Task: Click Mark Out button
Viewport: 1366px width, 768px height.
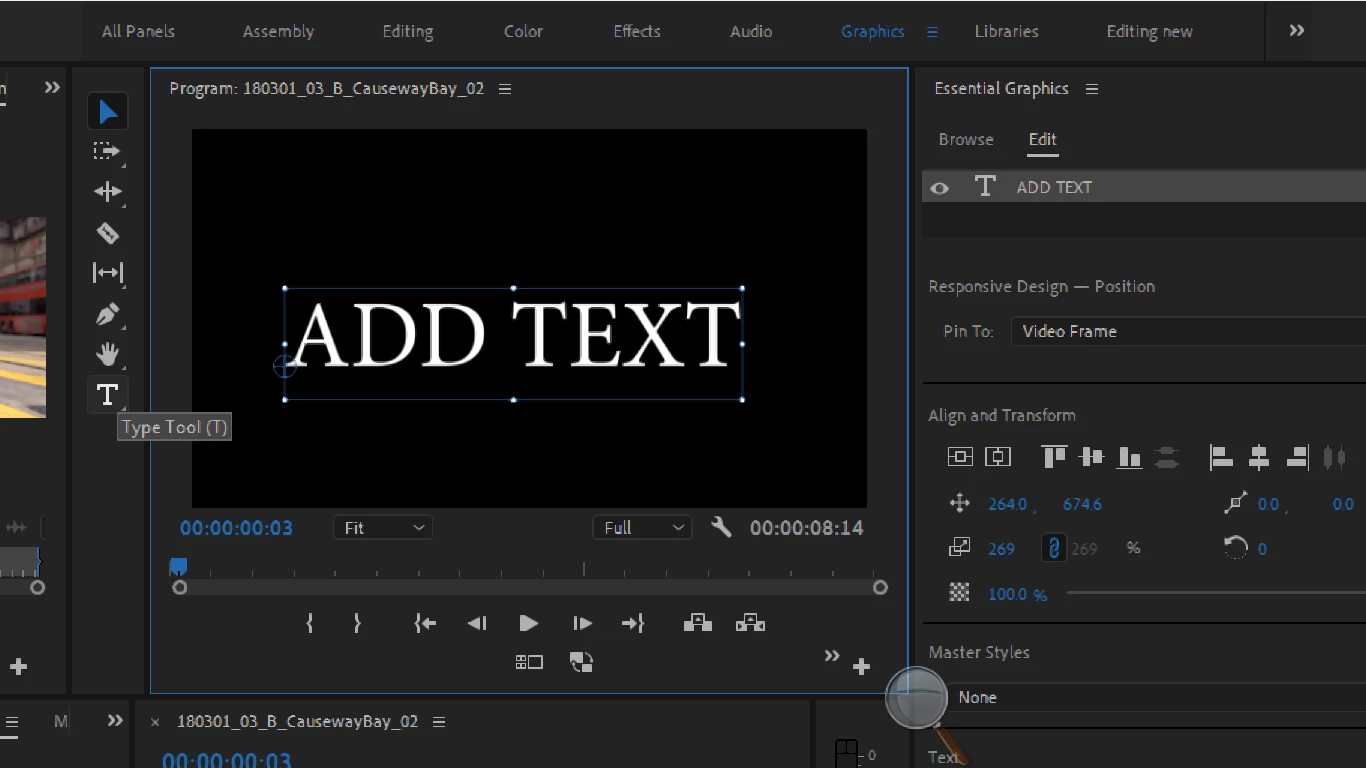Action: pos(357,623)
